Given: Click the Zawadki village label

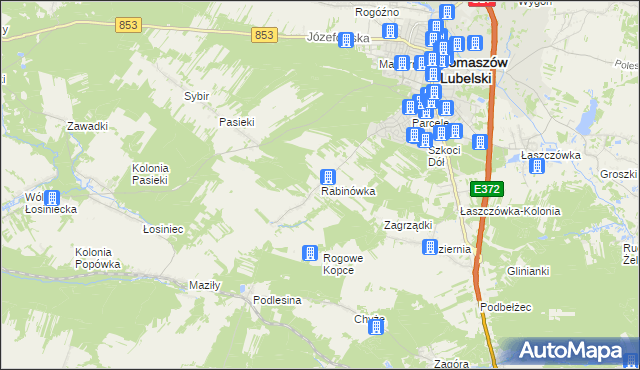Looking at the screenshot, I should click(x=87, y=126).
